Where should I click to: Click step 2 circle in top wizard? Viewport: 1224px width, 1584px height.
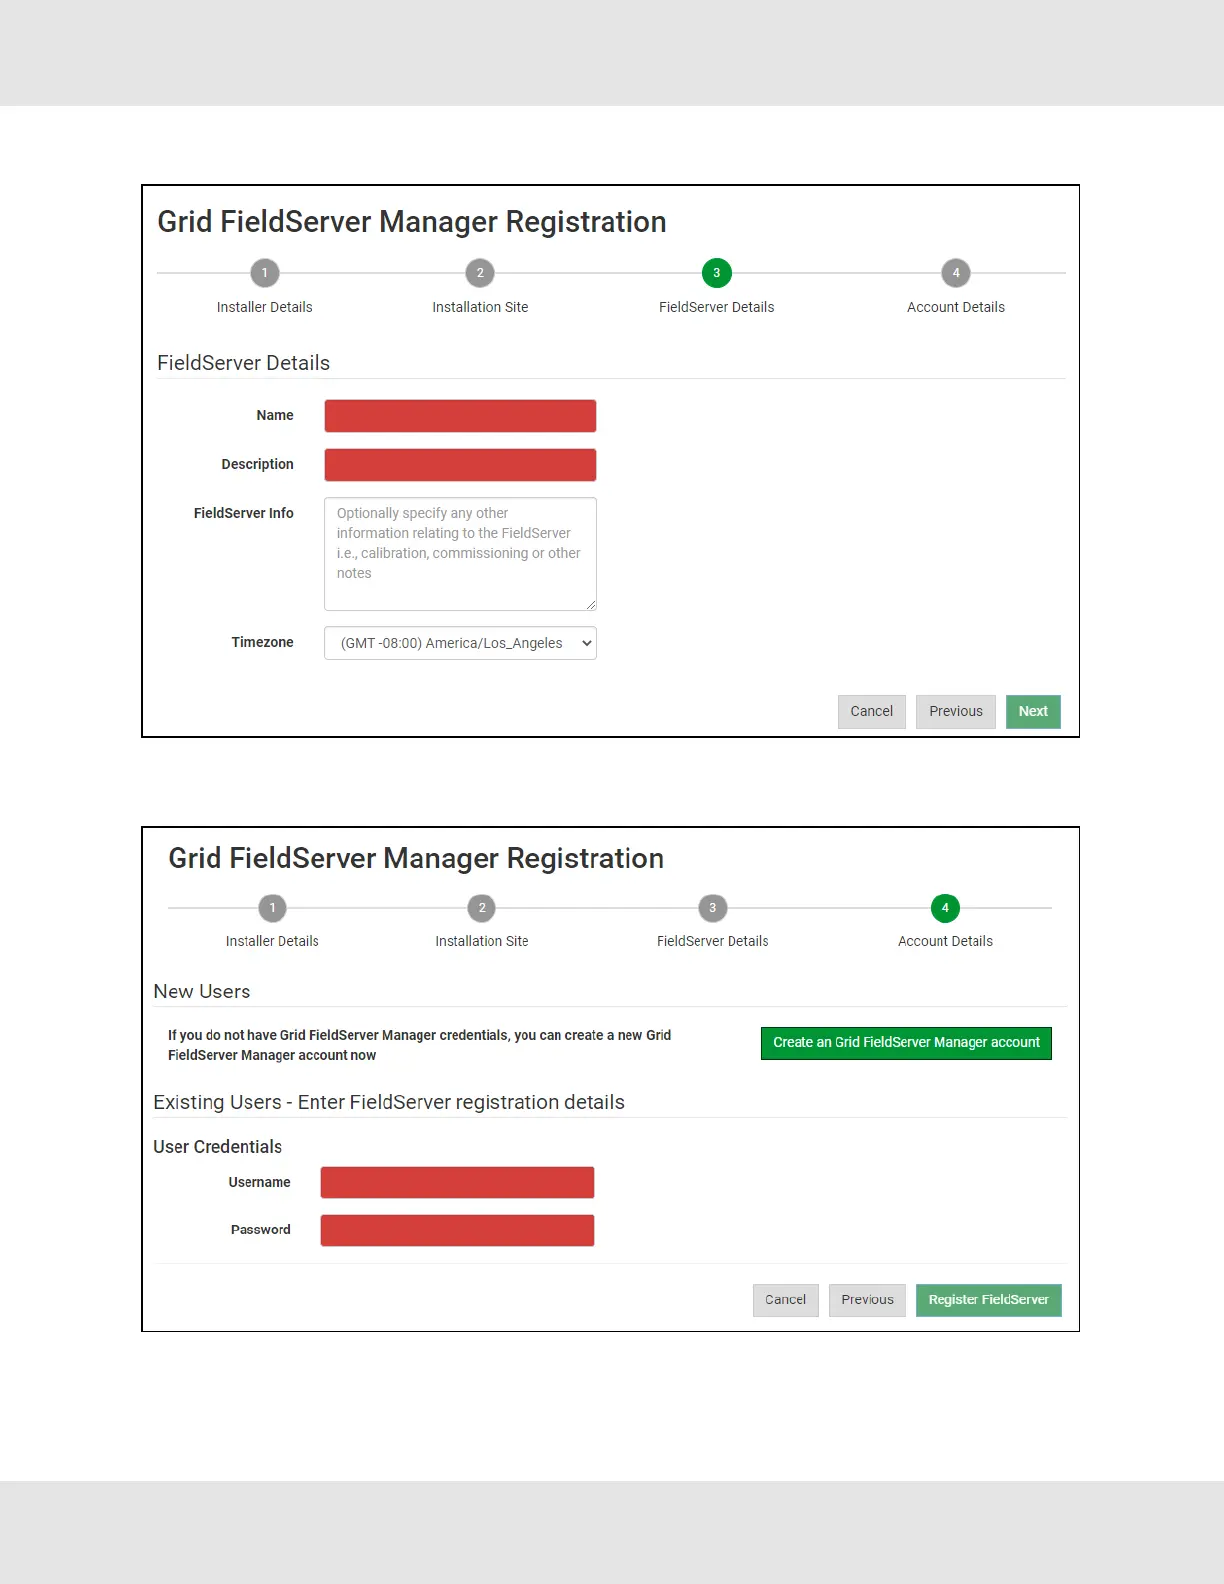480,273
